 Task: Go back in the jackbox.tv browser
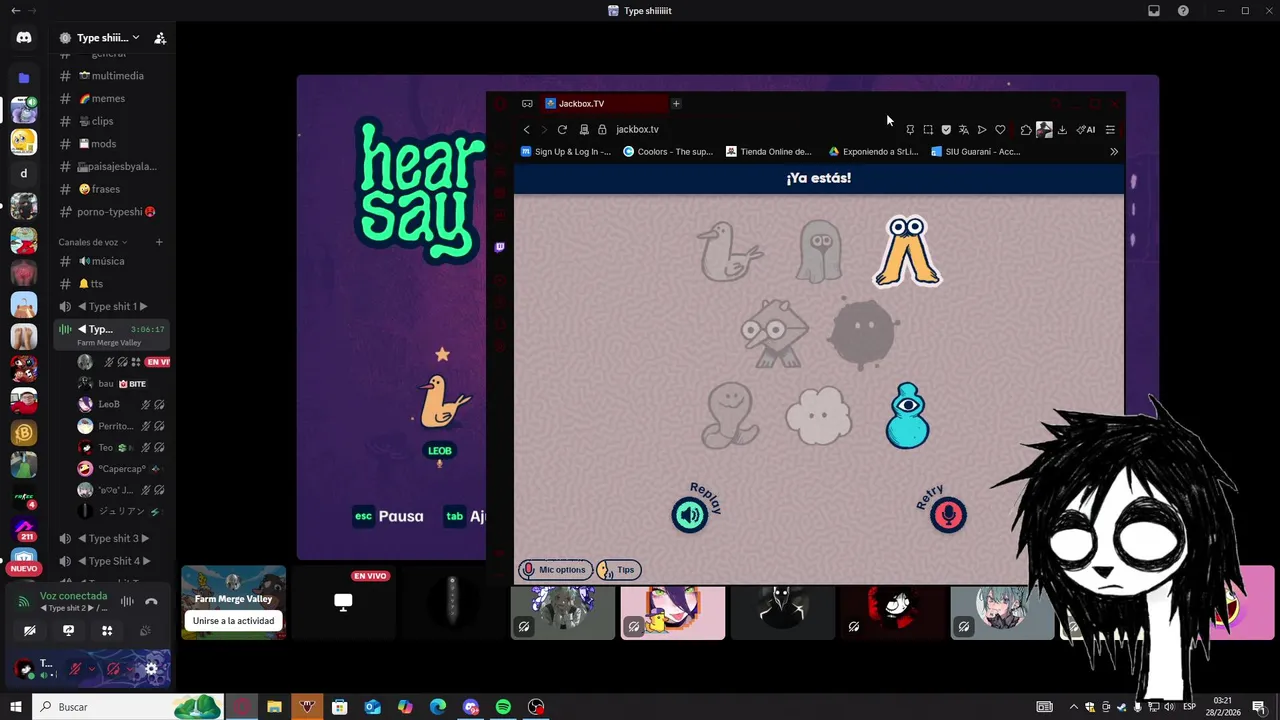coord(527,129)
